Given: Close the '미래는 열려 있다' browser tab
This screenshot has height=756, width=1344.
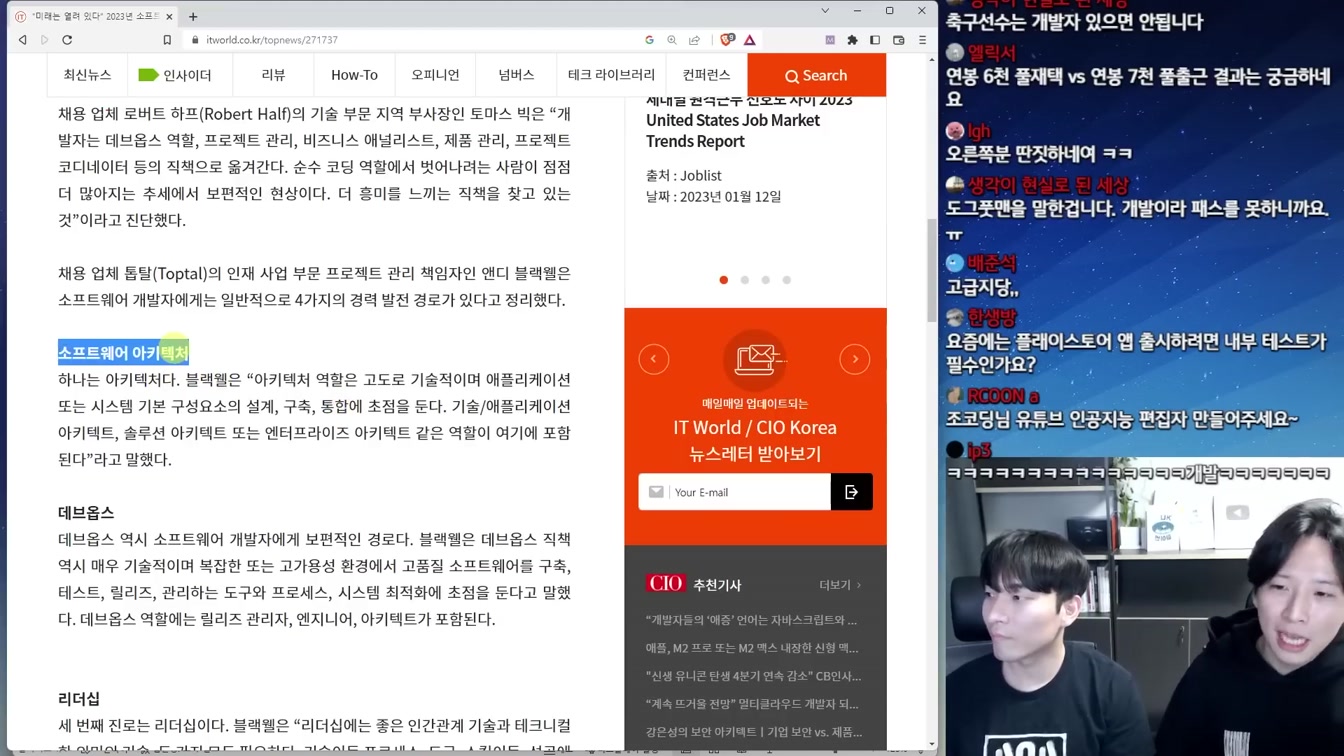Looking at the screenshot, I should (x=169, y=16).
